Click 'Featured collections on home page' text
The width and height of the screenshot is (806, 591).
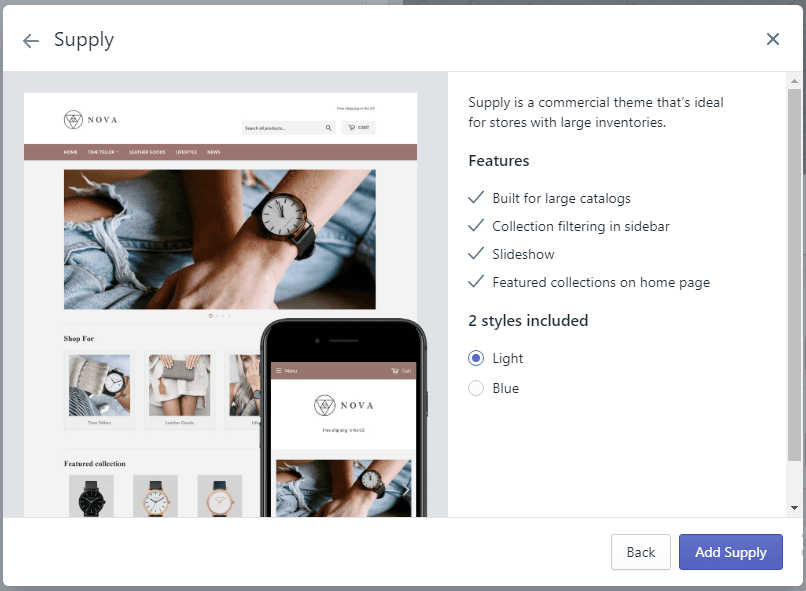click(x=601, y=282)
